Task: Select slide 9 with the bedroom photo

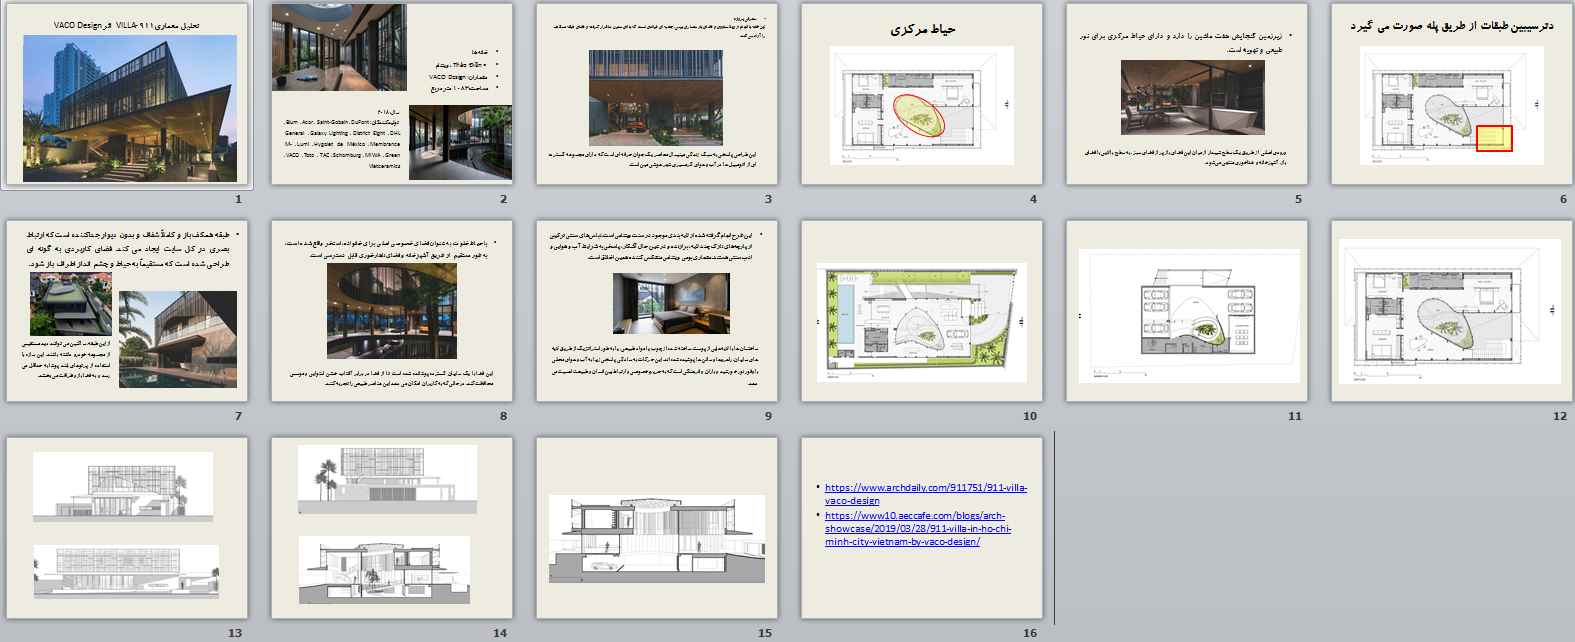Action: [x=657, y=311]
